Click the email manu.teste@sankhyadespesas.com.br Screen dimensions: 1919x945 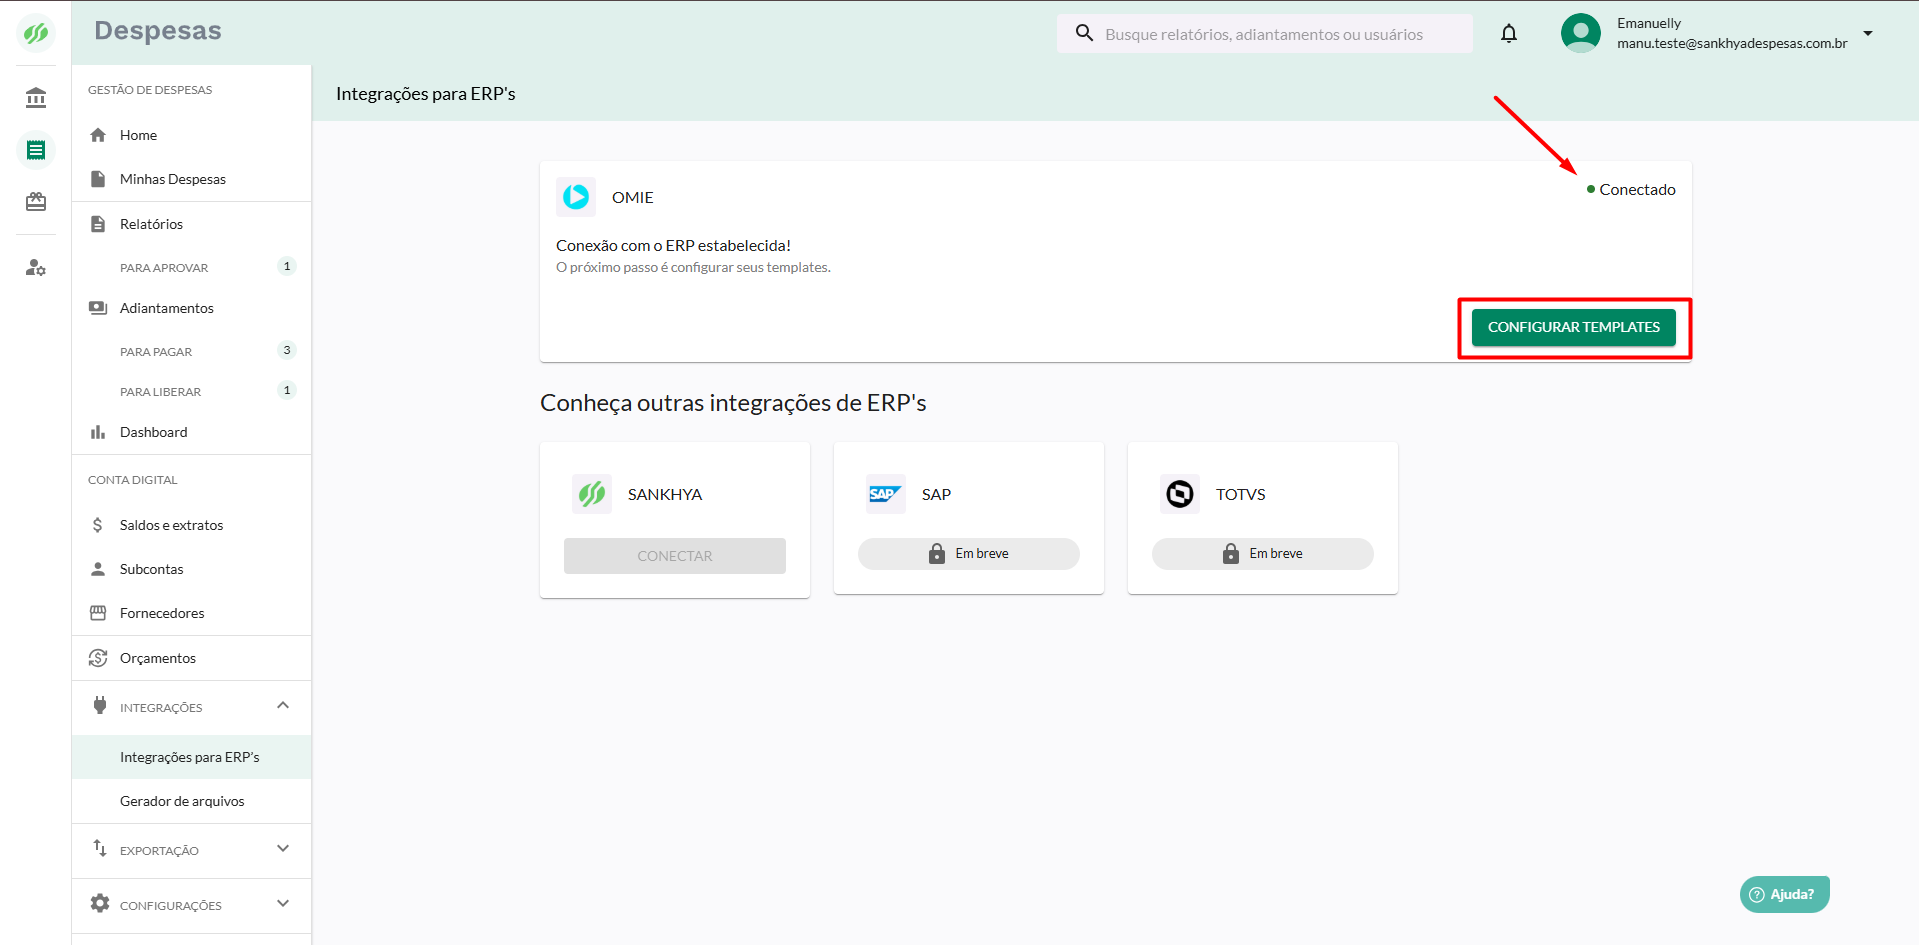(x=1732, y=43)
